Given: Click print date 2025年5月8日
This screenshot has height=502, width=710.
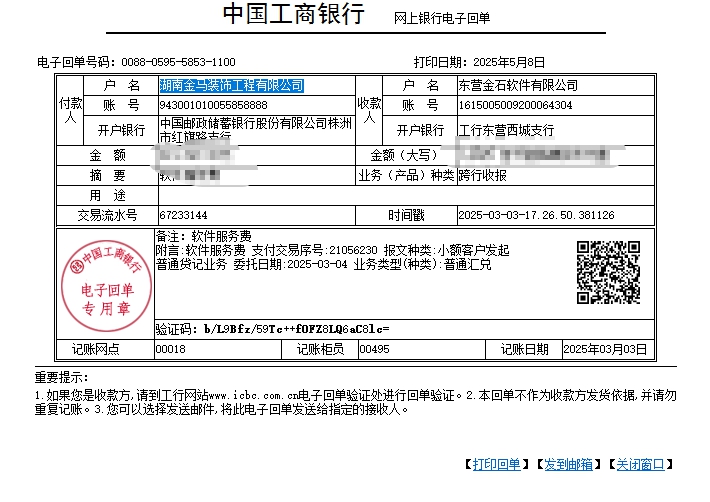Looking at the screenshot, I should (x=509, y=62).
